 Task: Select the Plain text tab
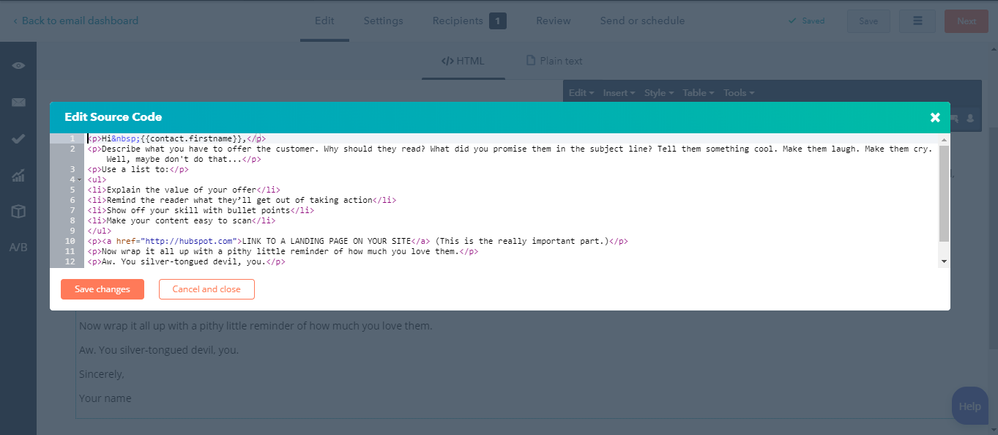554,61
